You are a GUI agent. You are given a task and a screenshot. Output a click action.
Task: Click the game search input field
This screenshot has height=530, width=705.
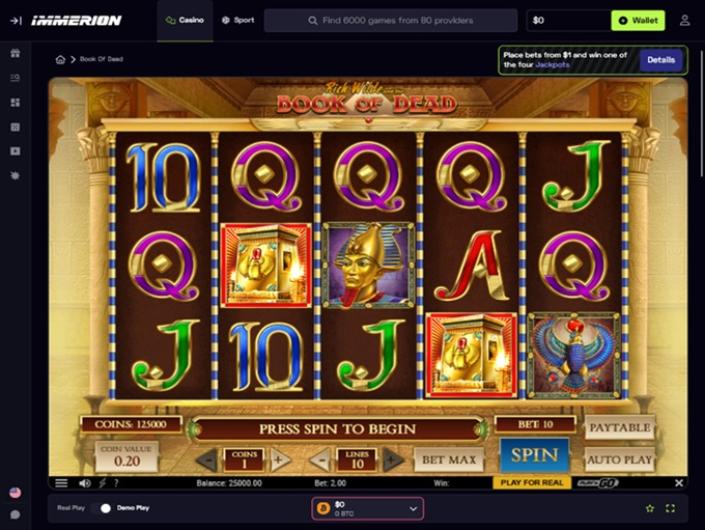(x=391, y=21)
